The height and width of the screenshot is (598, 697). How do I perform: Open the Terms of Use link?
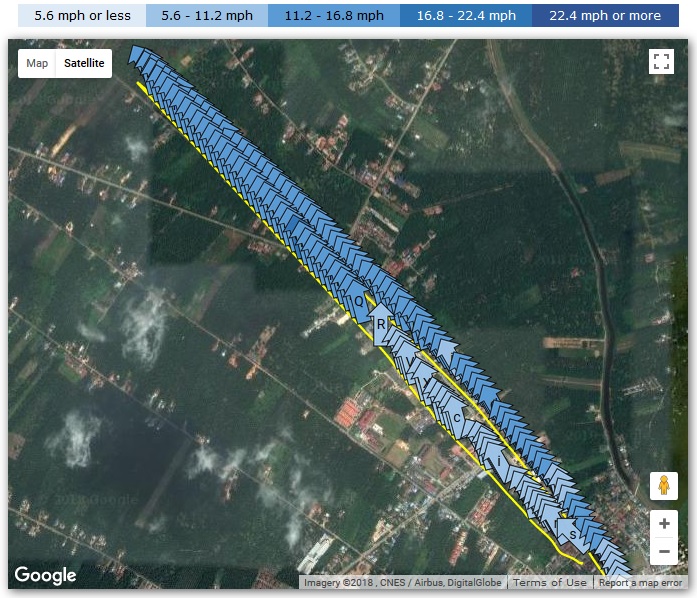pos(549,582)
